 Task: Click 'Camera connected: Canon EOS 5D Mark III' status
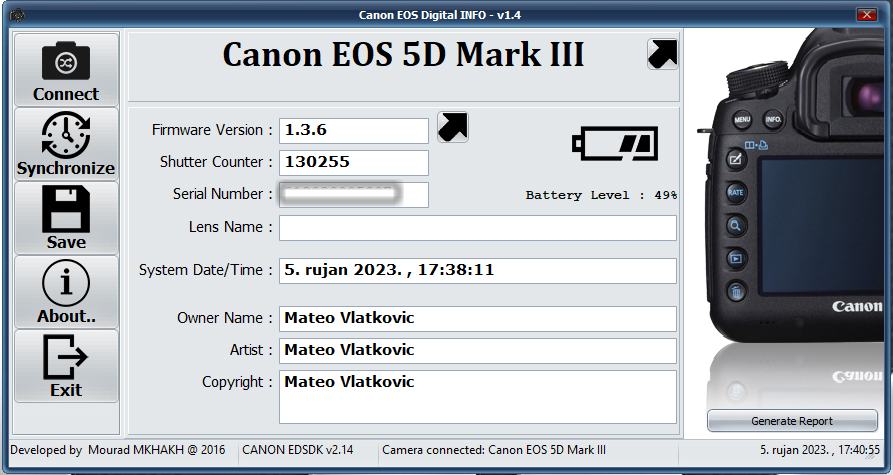(x=494, y=450)
